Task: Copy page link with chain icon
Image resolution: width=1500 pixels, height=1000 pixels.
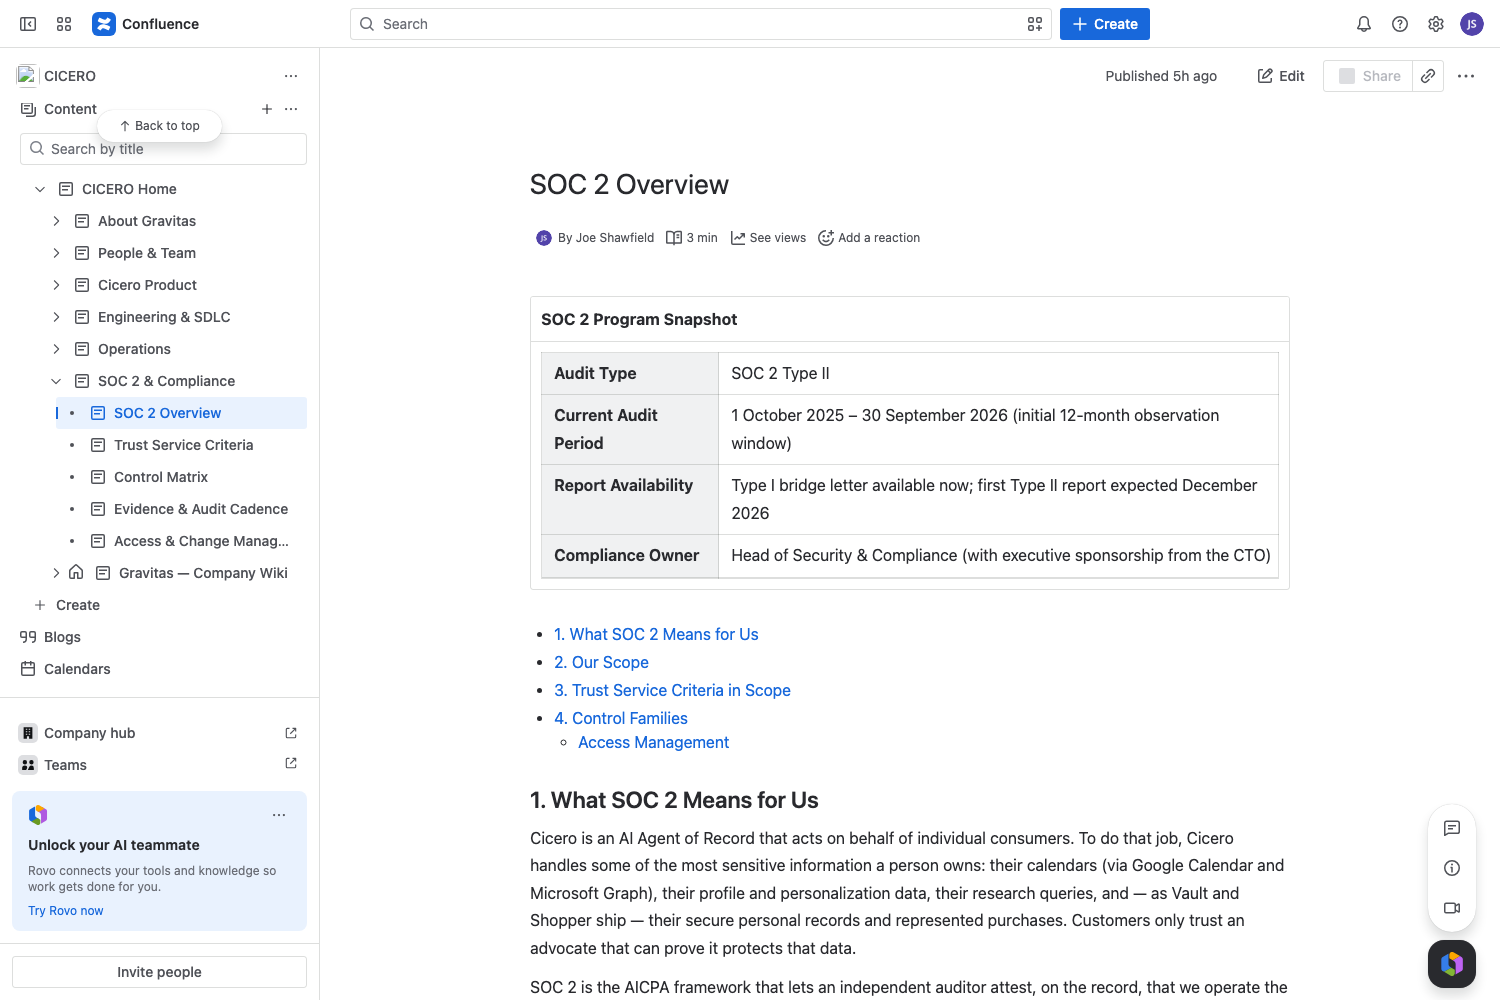Action: pyautogui.click(x=1428, y=76)
